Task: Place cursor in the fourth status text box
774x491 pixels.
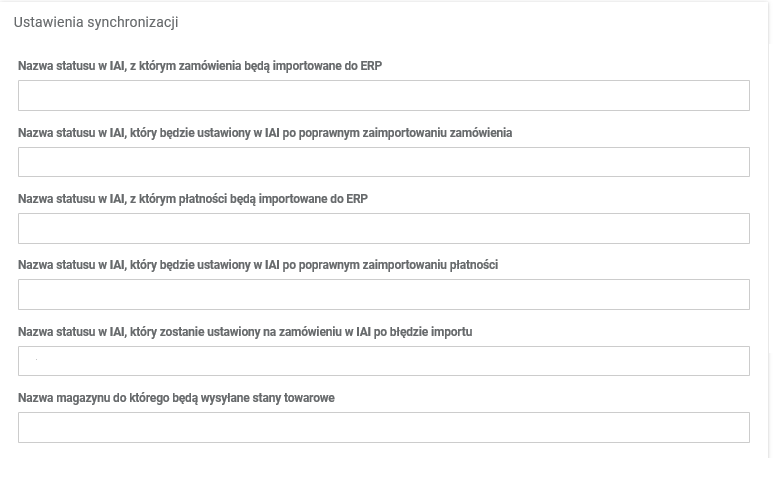Action: tap(383, 295)
